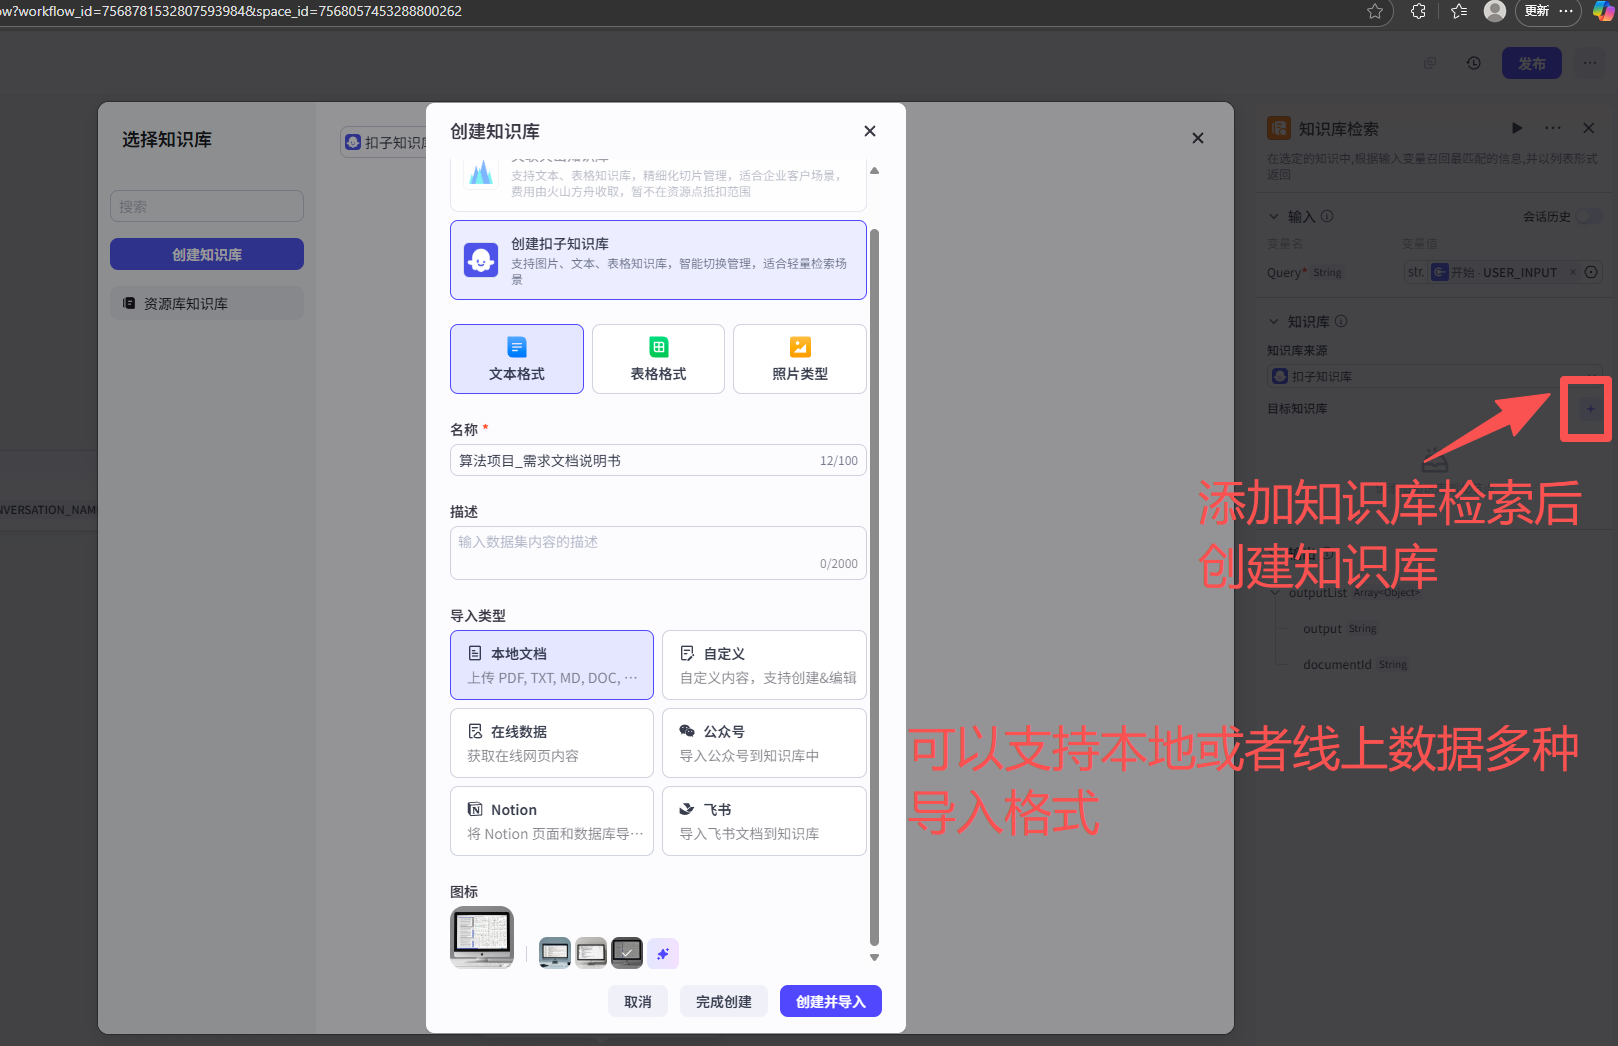
Task: Run the 知识库检索 node with the play icon
Action: [1517, 128]
